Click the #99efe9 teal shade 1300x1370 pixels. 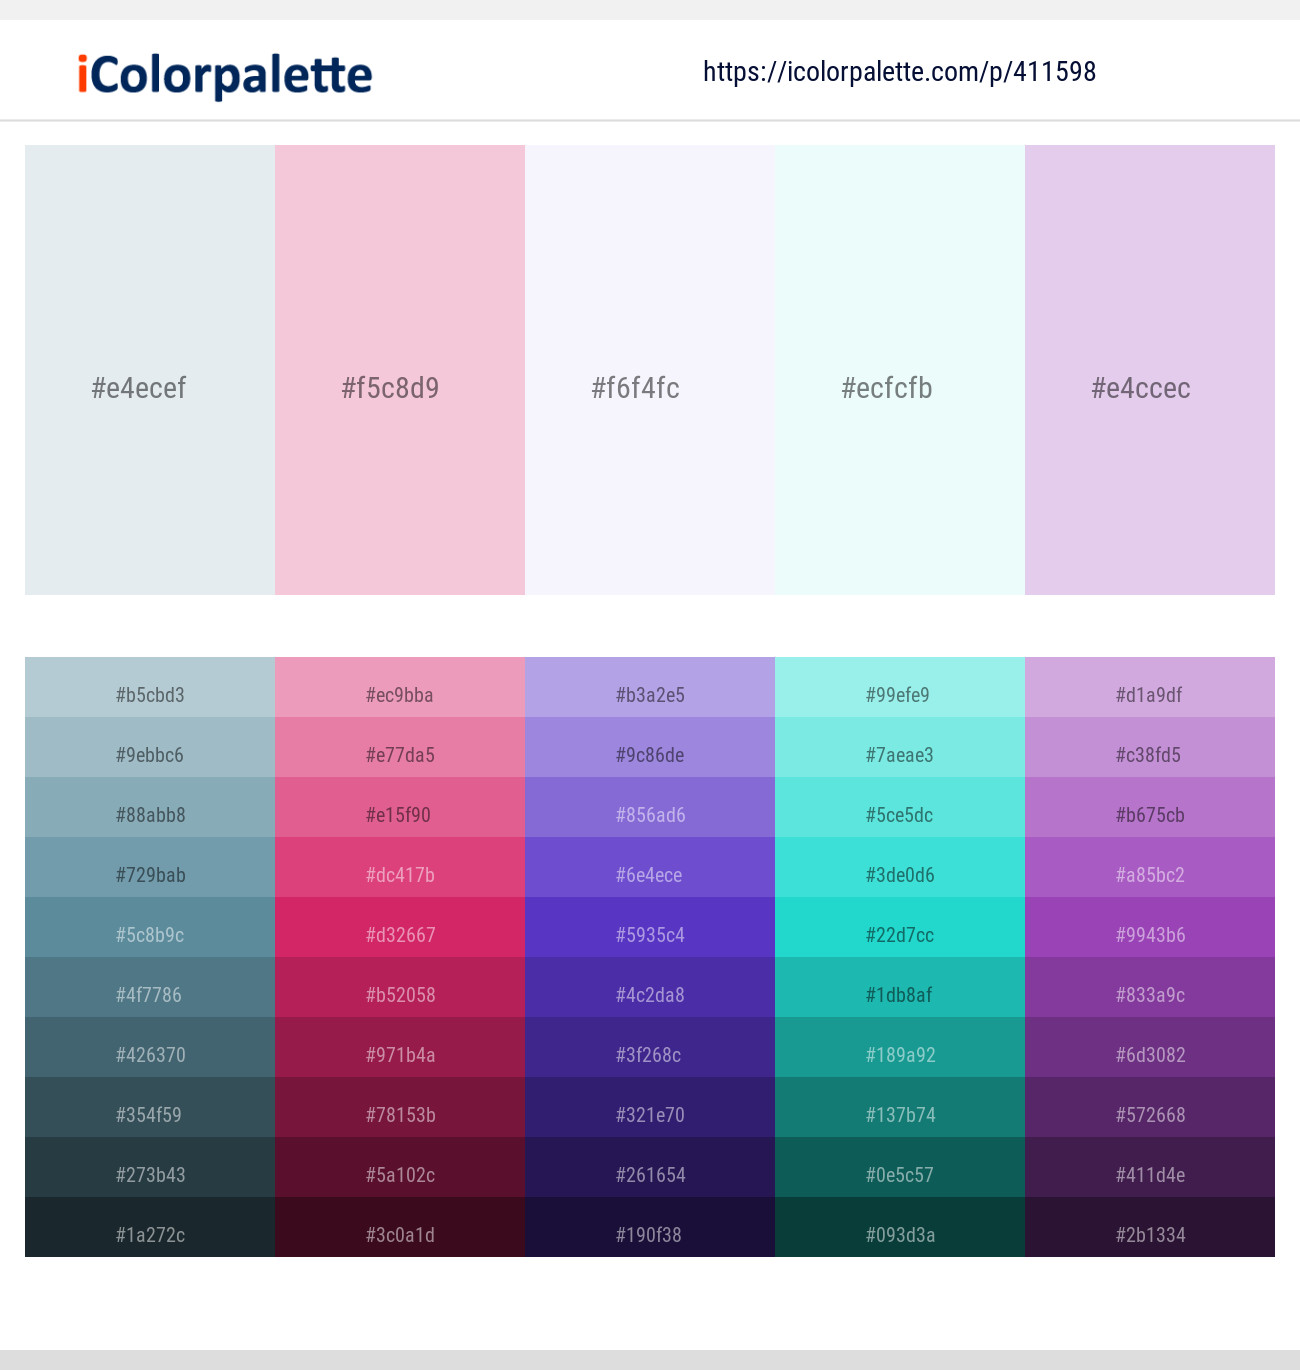point(899,695)
